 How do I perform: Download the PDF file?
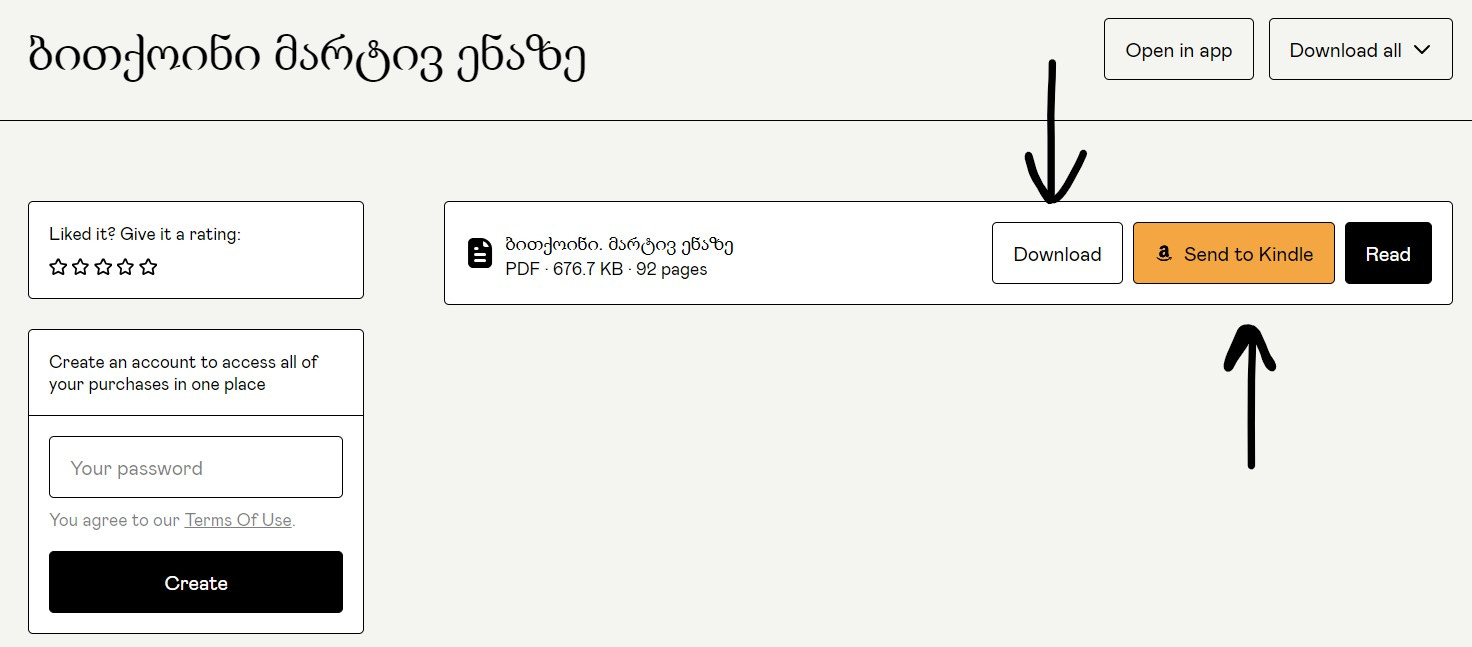coord(1057,253)
